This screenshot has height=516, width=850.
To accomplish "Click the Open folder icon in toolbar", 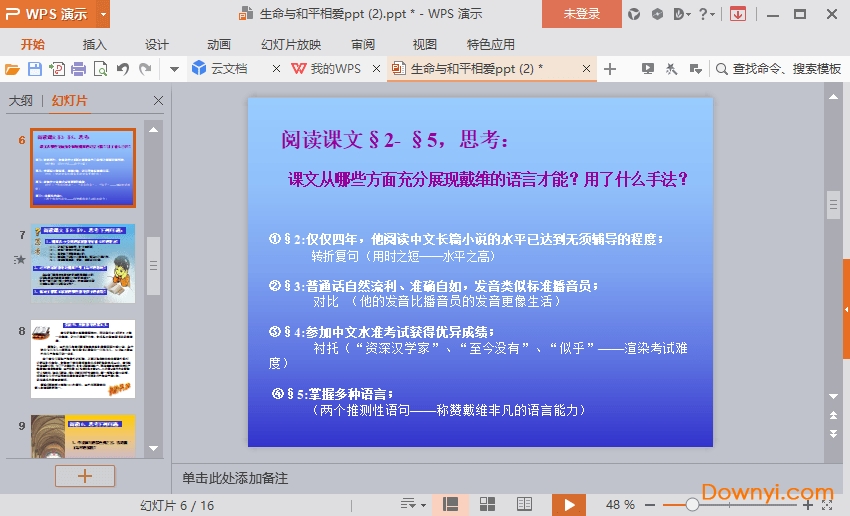I will (12, 69).
